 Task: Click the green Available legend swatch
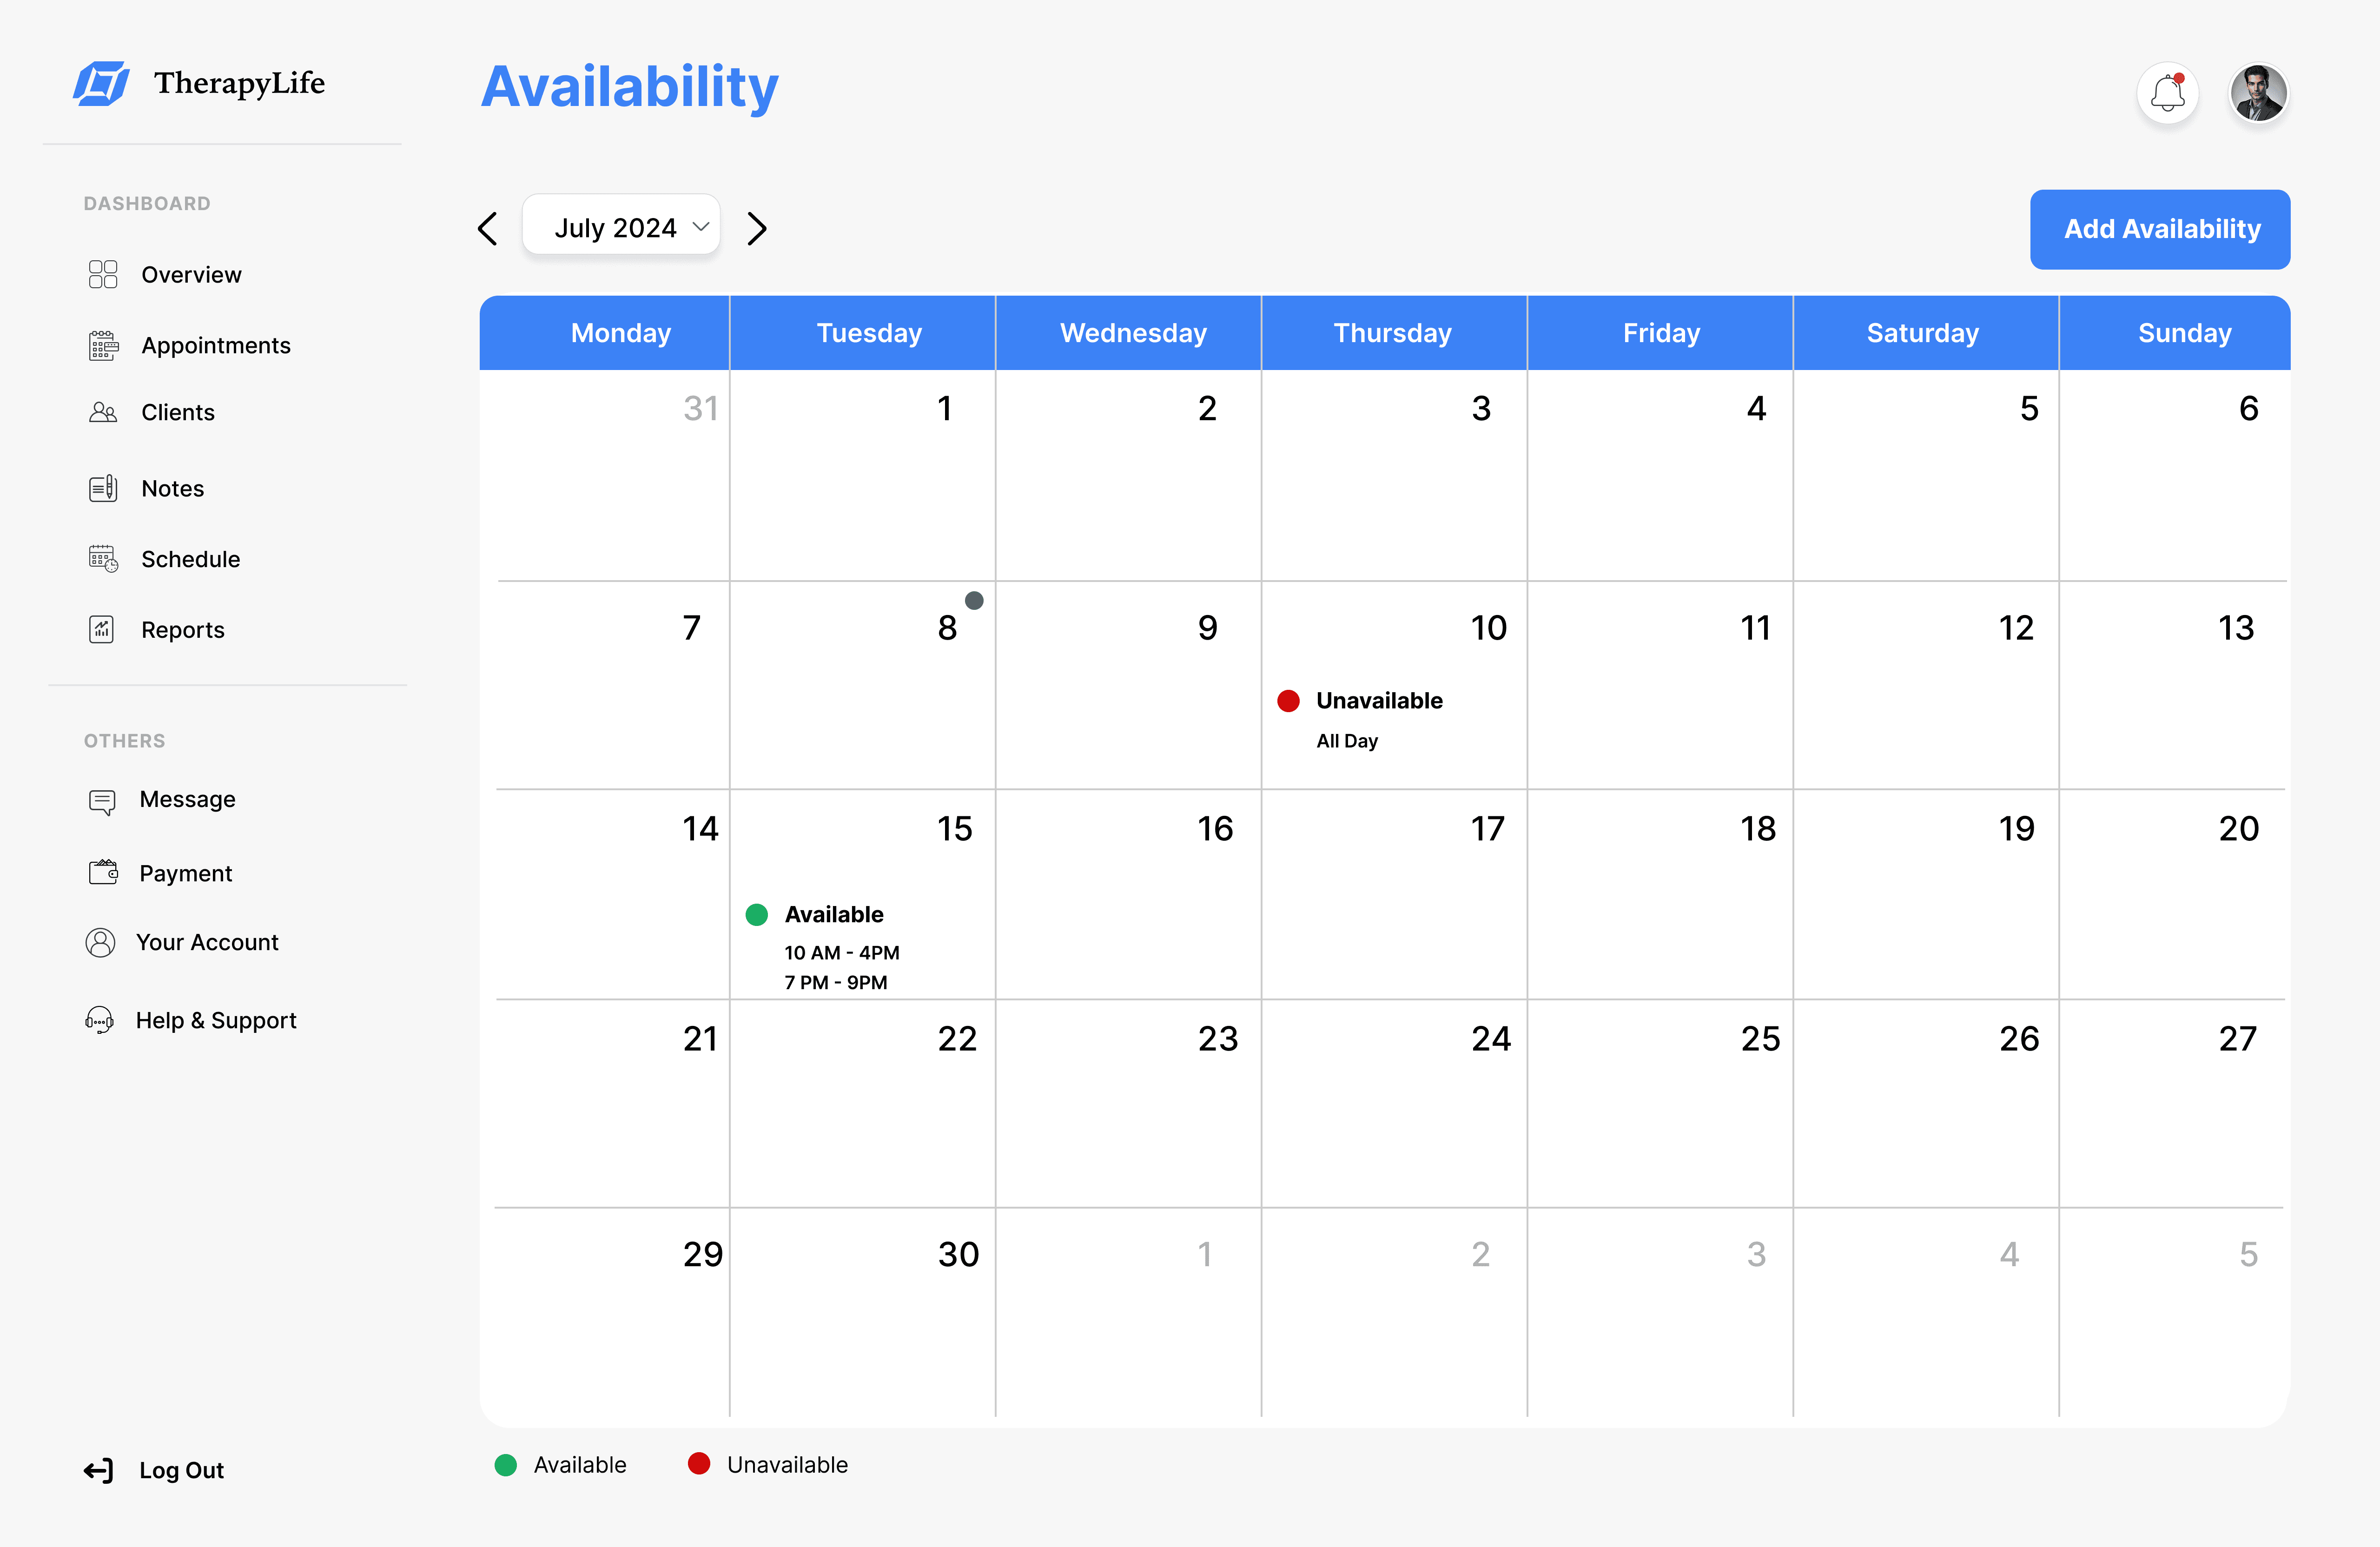506,1465
